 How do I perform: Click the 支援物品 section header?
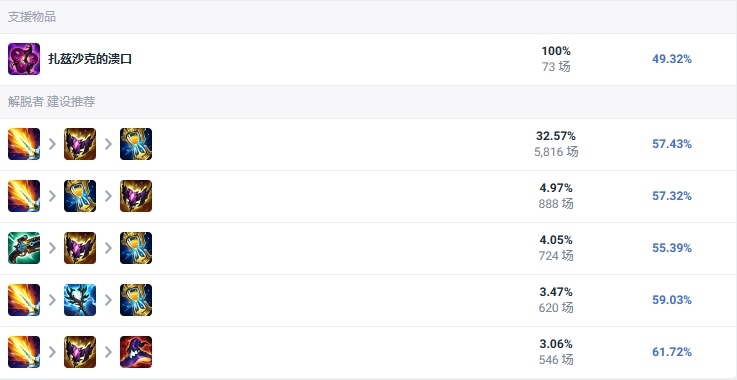pyautogui.click(x=32, y=17)
